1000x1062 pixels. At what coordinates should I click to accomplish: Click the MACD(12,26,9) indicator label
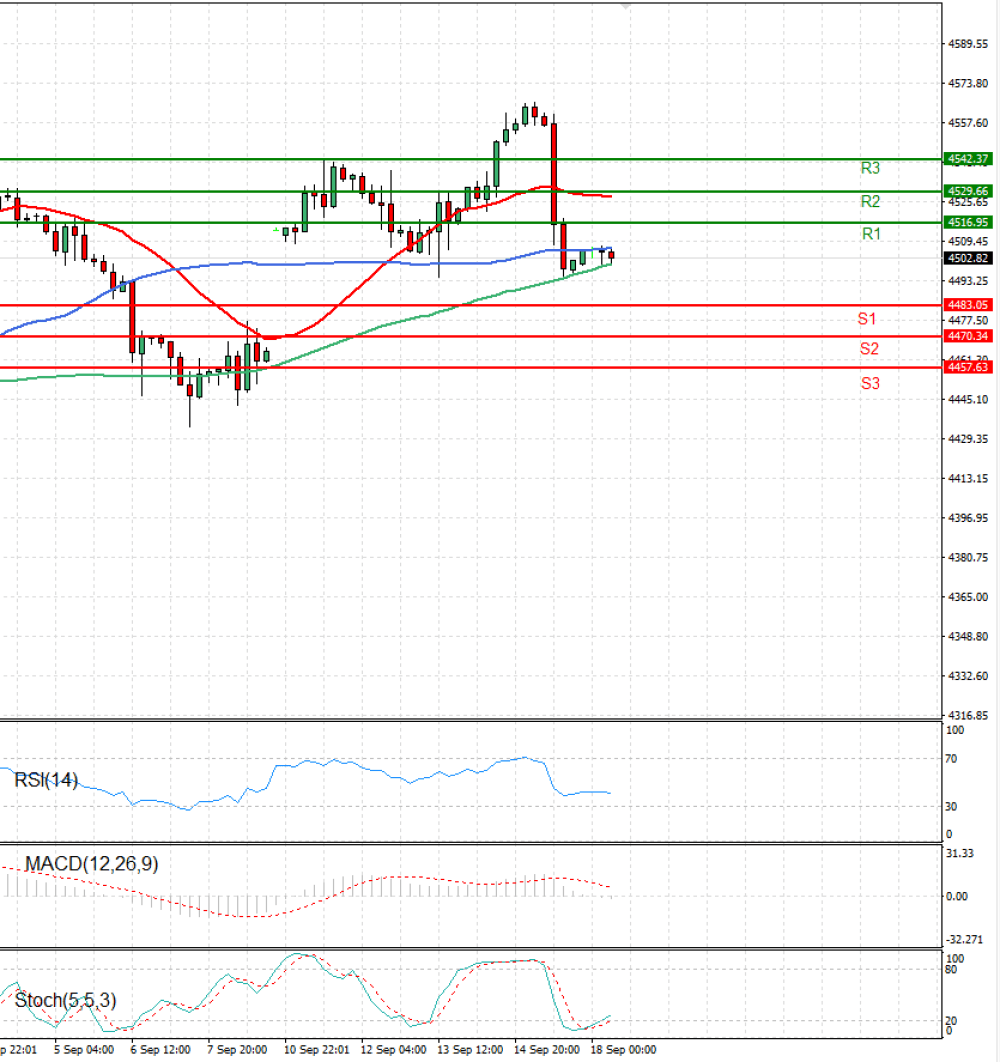91,864
